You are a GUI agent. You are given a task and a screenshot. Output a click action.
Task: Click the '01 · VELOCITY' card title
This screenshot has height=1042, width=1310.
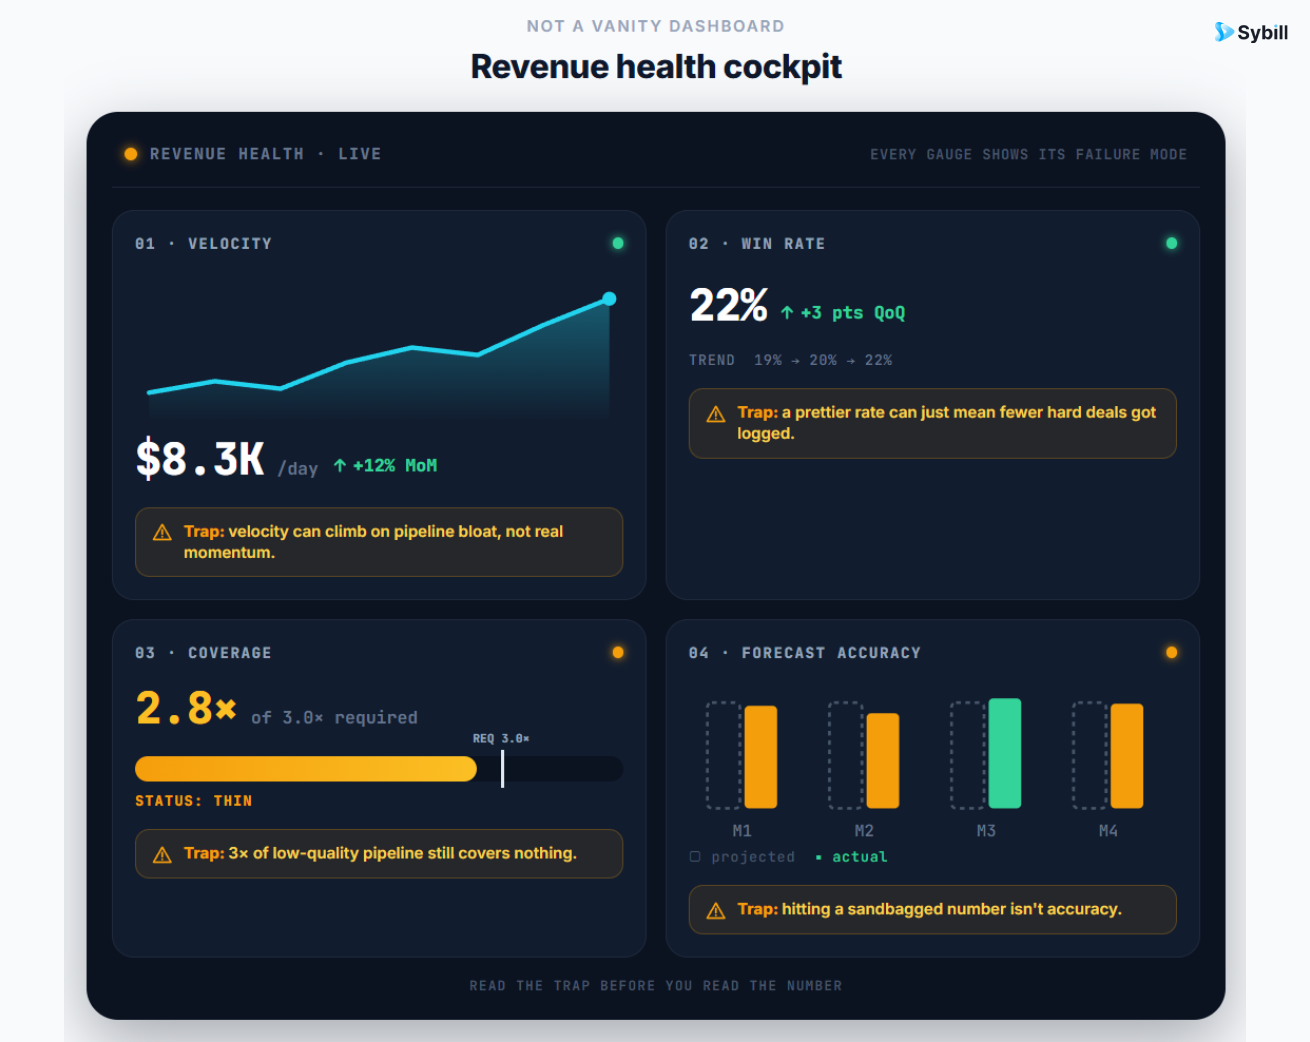point(203,244)
